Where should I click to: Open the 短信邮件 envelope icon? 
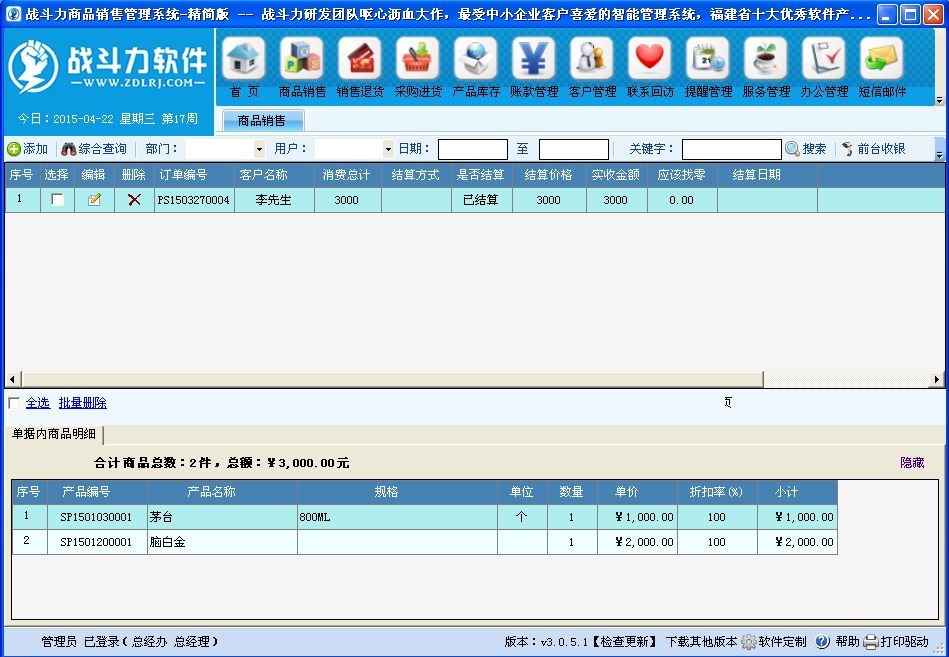[x=882, y=59]
